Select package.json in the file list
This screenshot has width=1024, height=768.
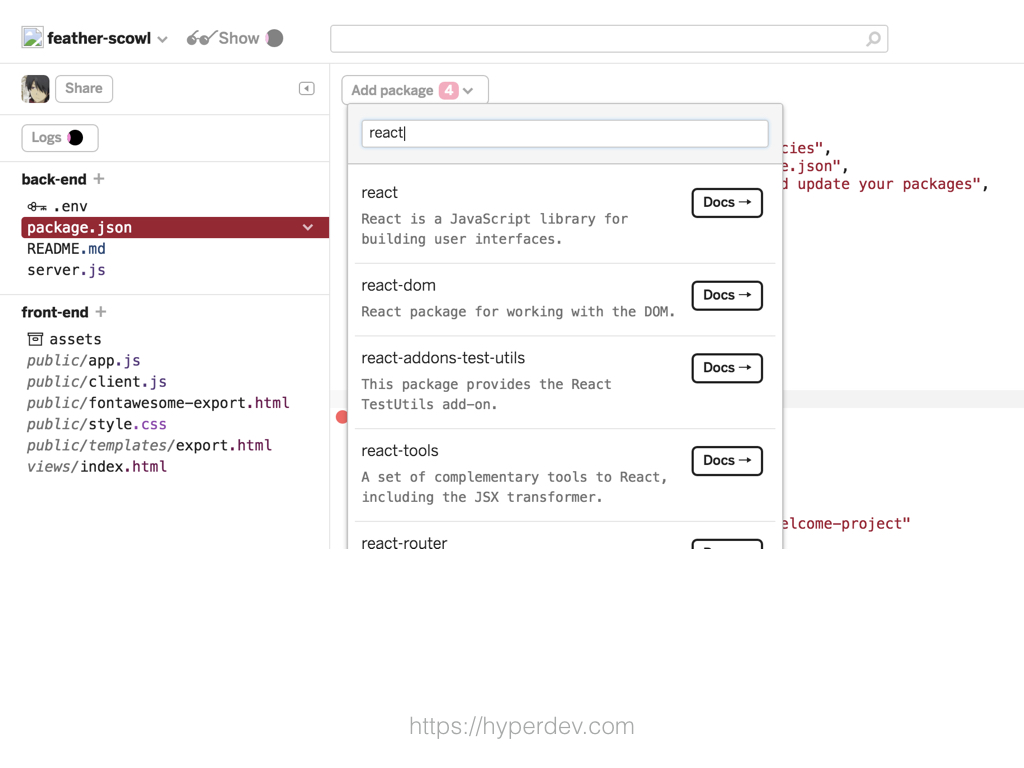coord(175,227)
